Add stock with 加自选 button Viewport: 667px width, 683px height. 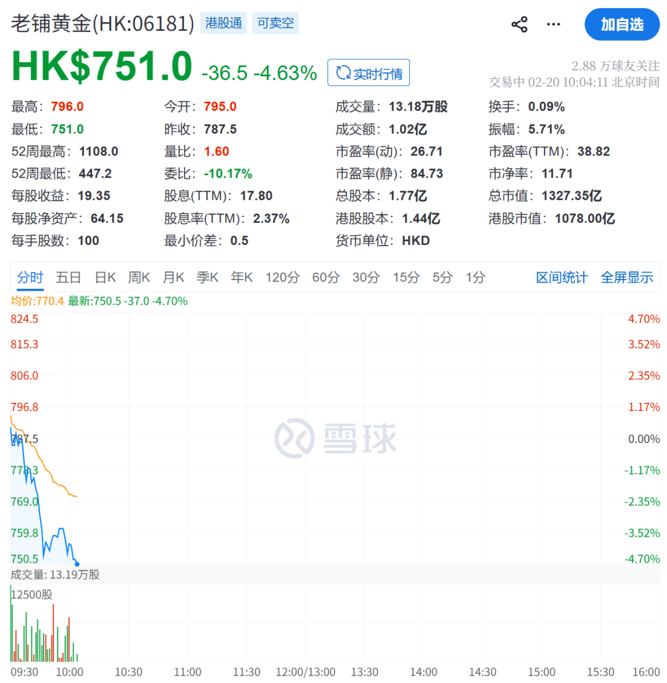point(622,24)
